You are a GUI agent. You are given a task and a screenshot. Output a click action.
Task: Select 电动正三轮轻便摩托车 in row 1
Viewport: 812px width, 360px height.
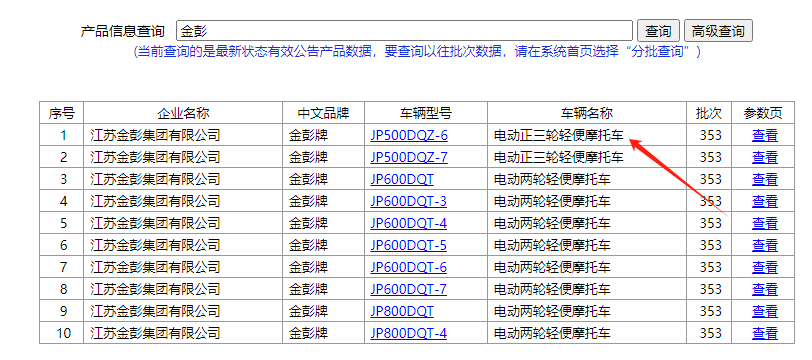[x=559, y=136]
